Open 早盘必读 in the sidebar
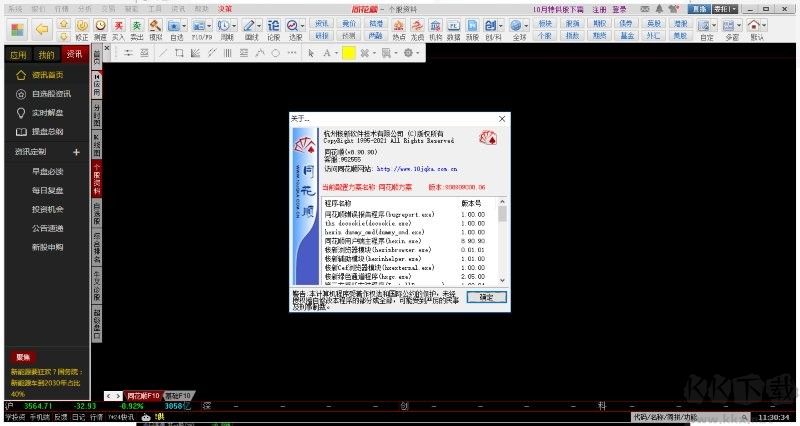This screenshot has width=800, height=426. 47,171
